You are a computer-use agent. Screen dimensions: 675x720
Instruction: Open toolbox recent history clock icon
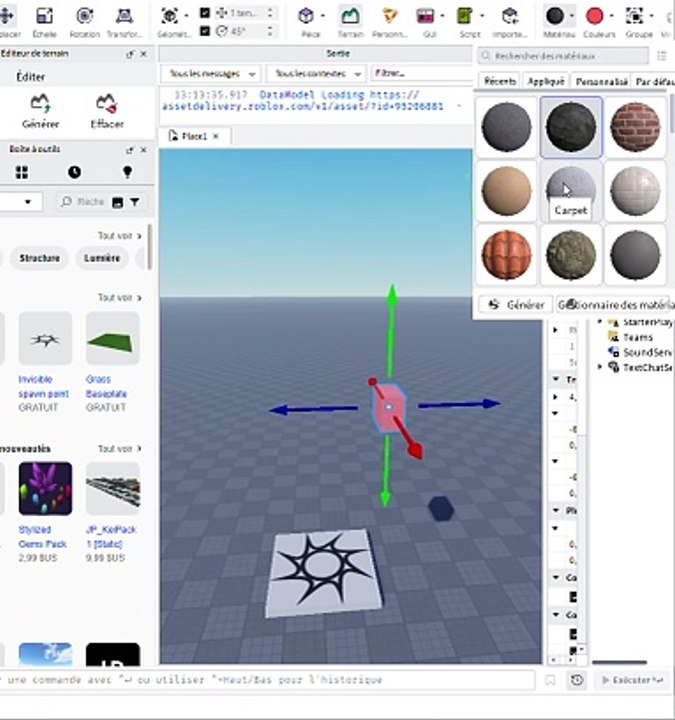(x=74, y=172)
